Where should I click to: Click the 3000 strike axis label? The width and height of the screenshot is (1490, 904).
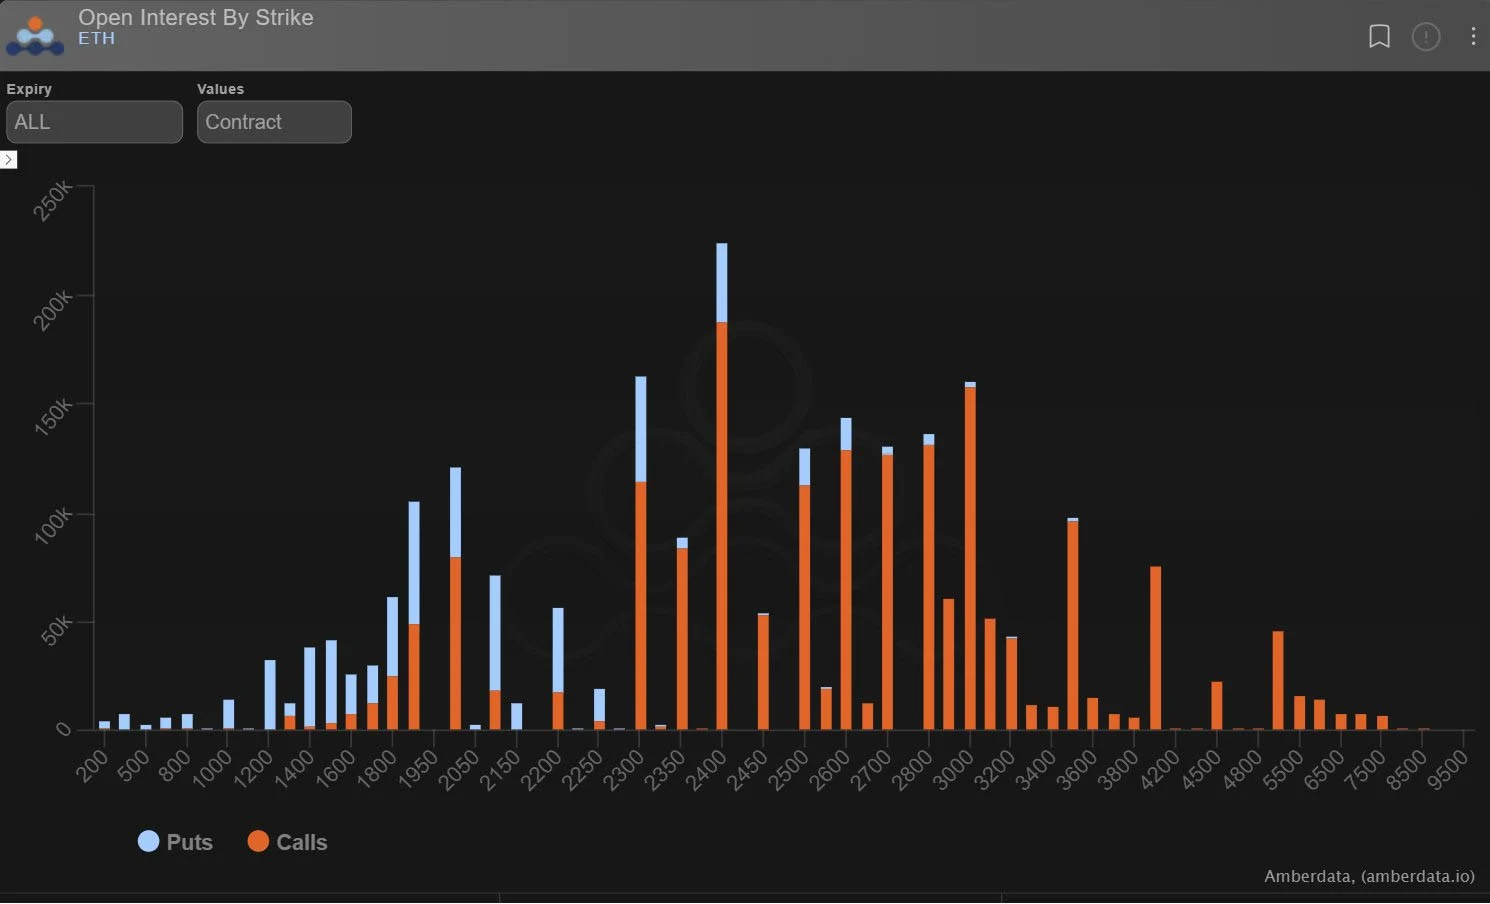pyautogui.click(x=953, y=770)
